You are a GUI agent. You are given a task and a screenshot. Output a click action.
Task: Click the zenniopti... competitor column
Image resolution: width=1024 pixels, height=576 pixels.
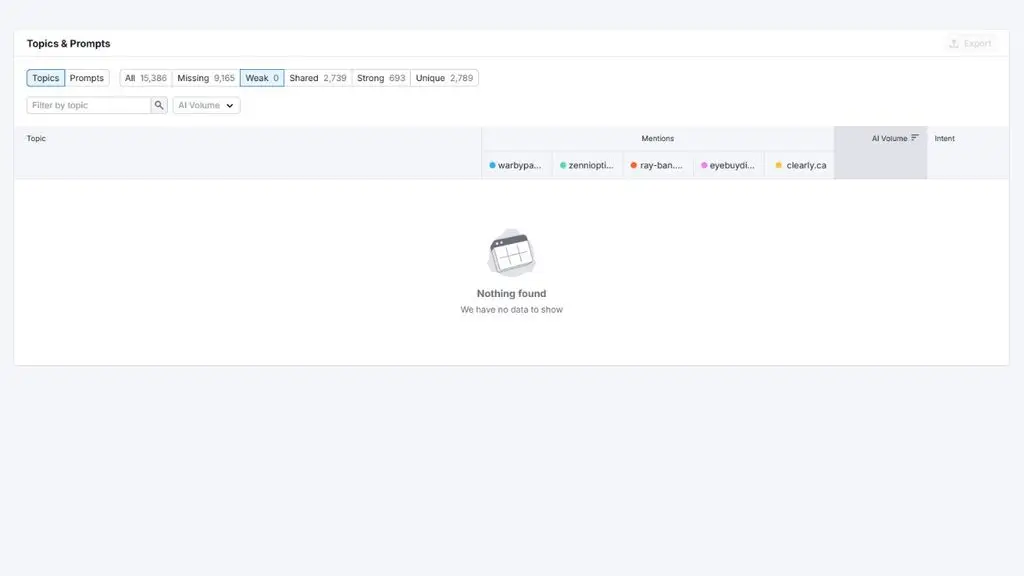tap(588, 165)
